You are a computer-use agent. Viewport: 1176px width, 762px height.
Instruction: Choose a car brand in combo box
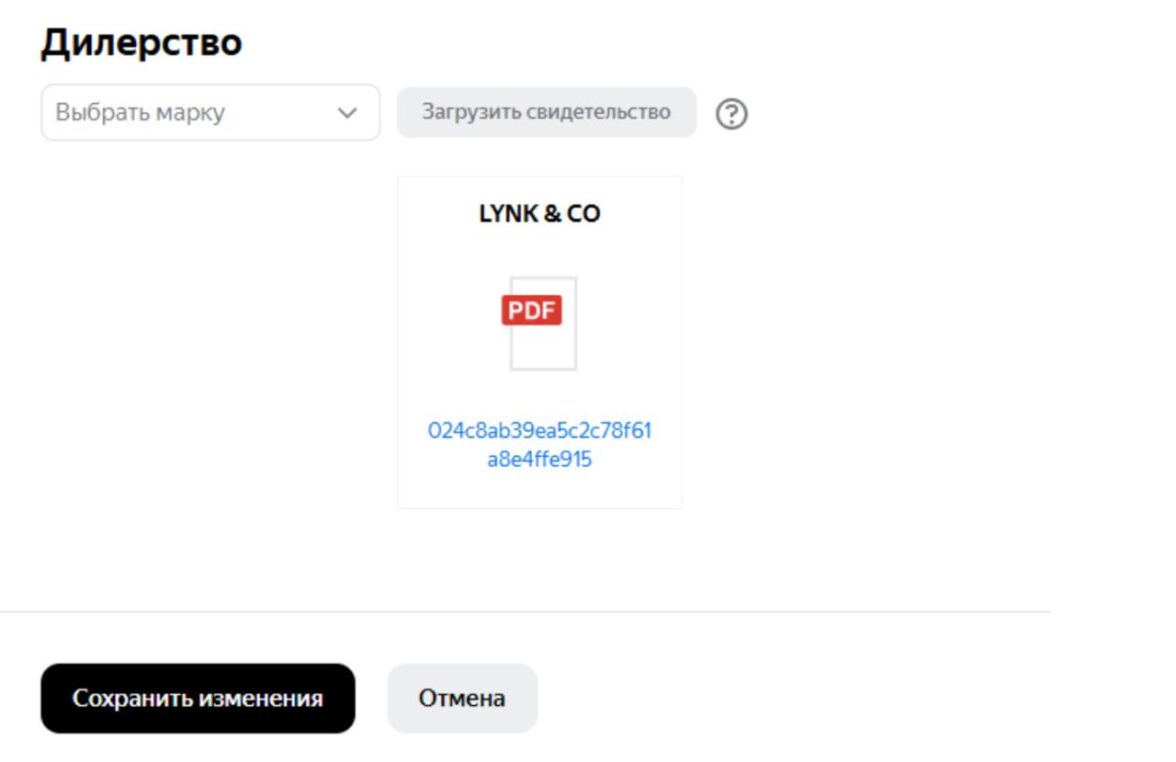[210, 112]
